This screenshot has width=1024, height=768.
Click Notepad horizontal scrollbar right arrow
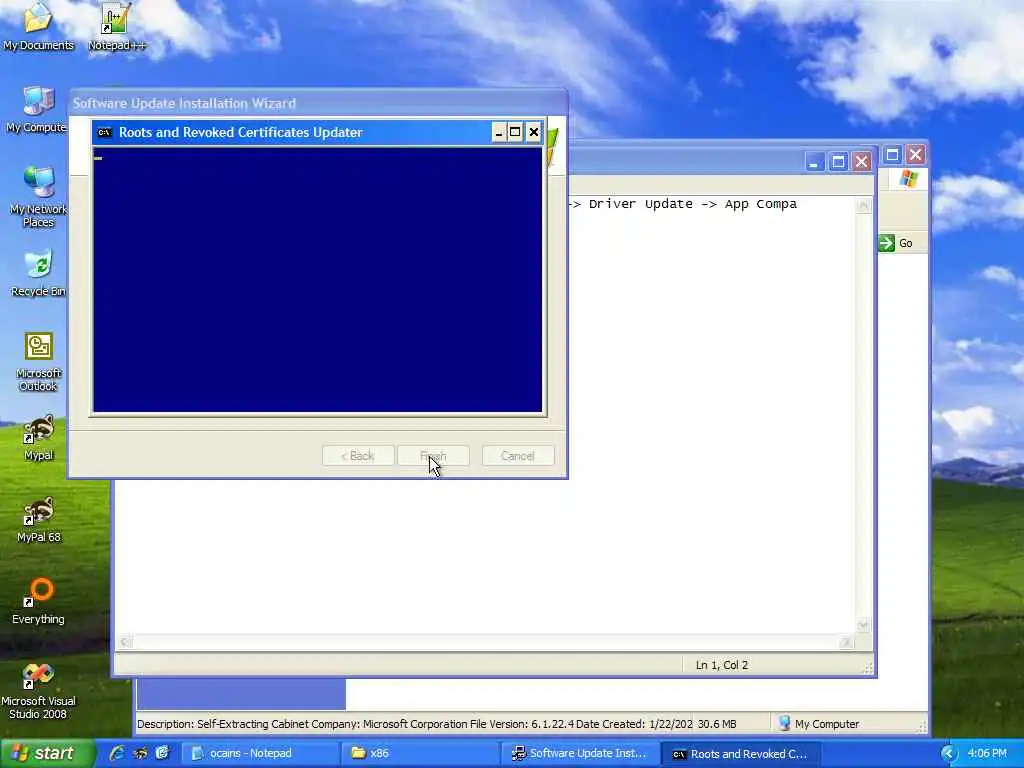tap(846, 642)
